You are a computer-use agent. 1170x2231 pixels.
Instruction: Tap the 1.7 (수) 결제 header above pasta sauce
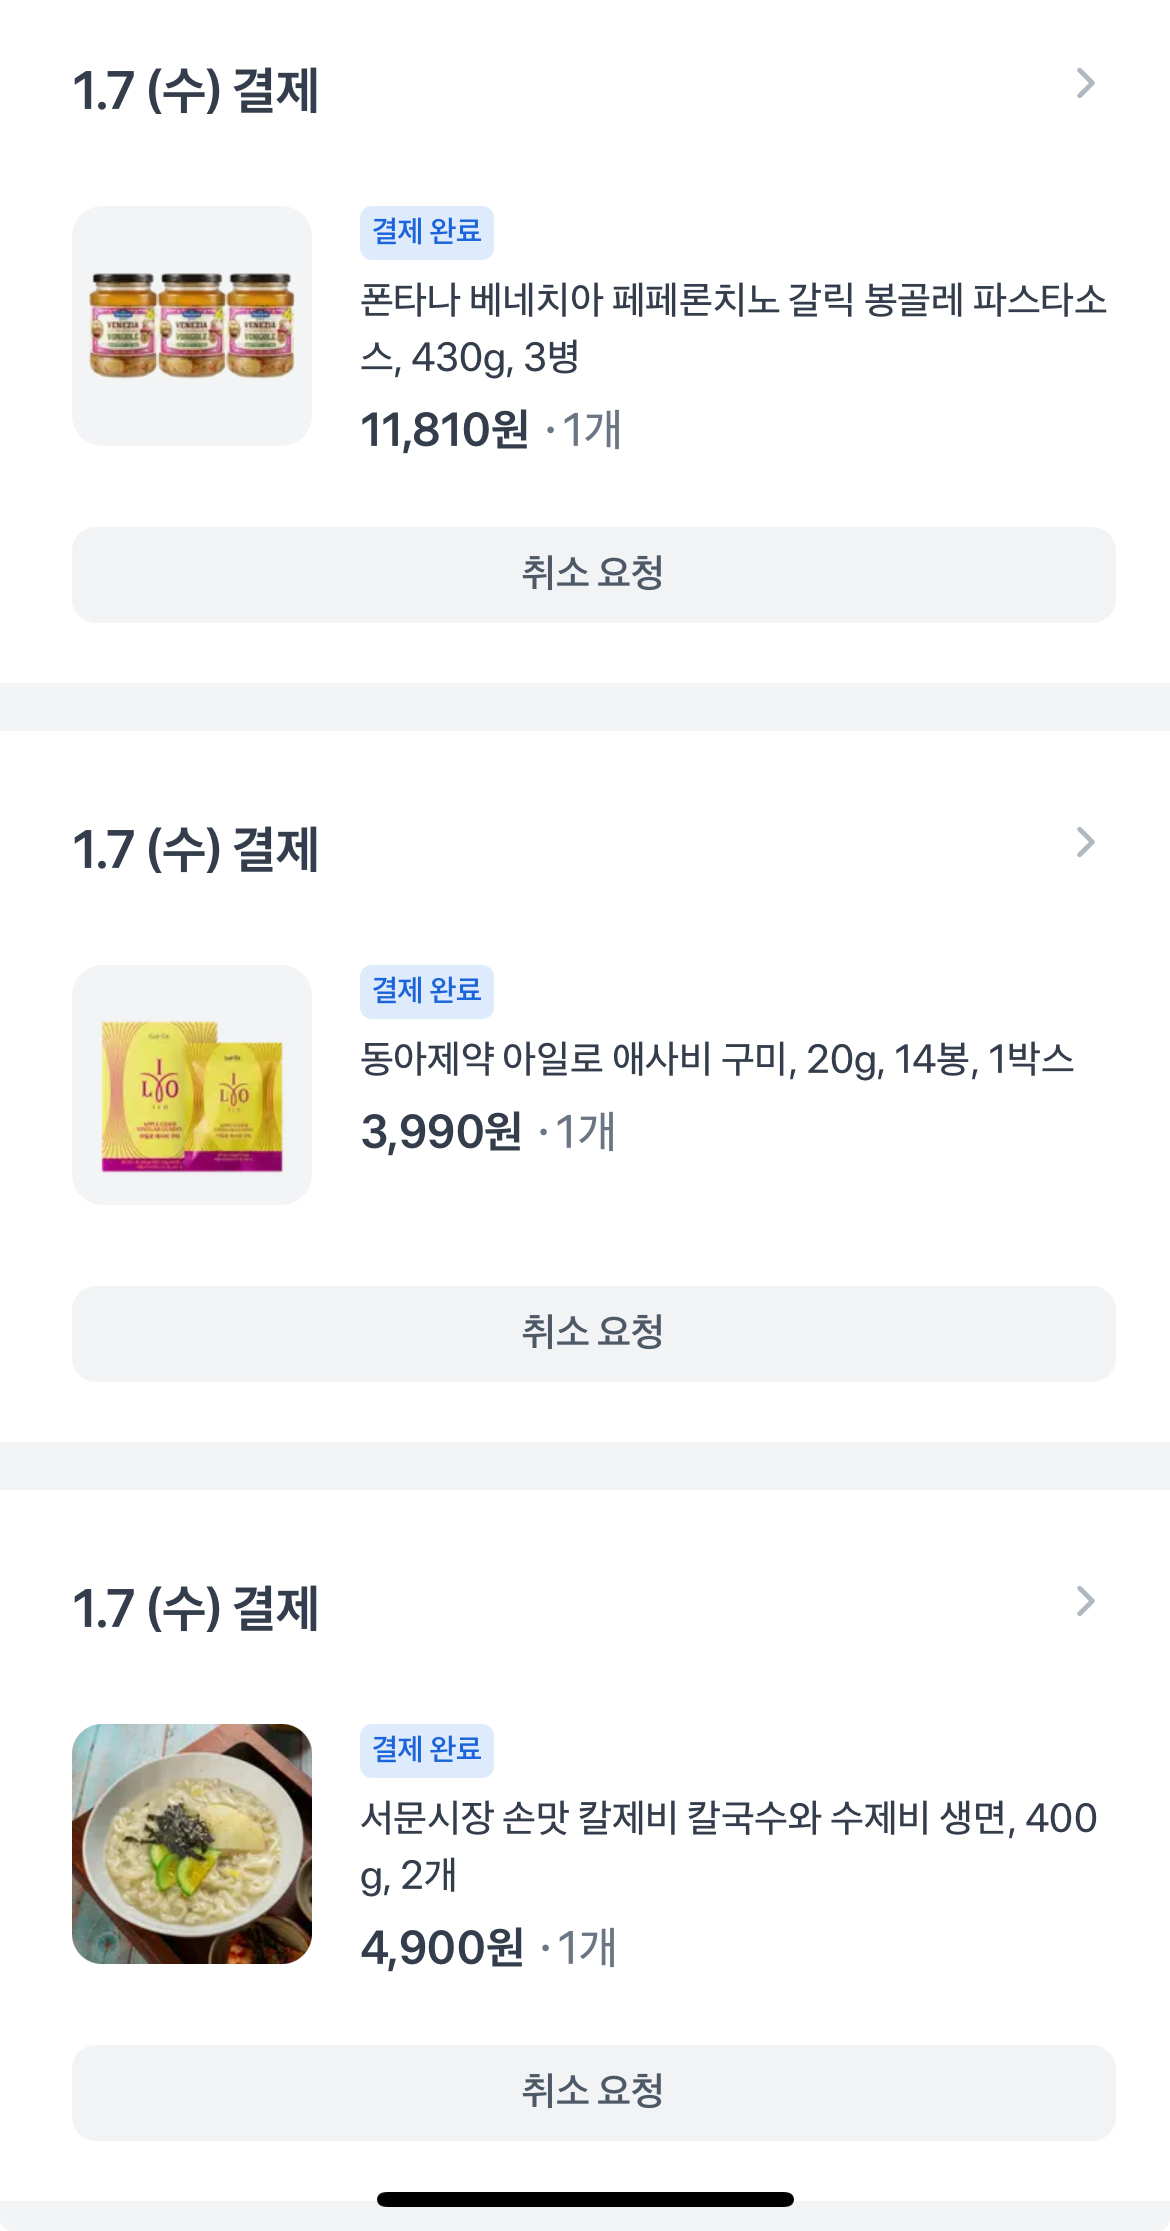click(196, 90)
